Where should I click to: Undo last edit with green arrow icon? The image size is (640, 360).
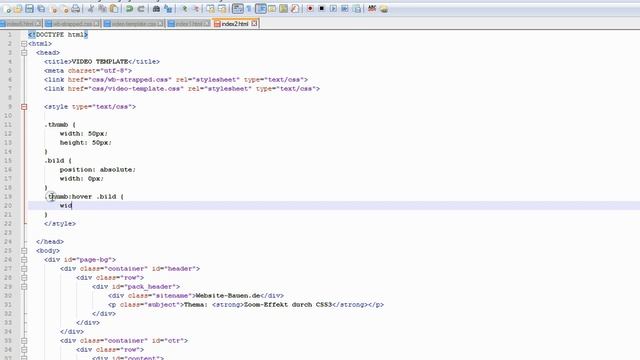[x=129, y=9]
